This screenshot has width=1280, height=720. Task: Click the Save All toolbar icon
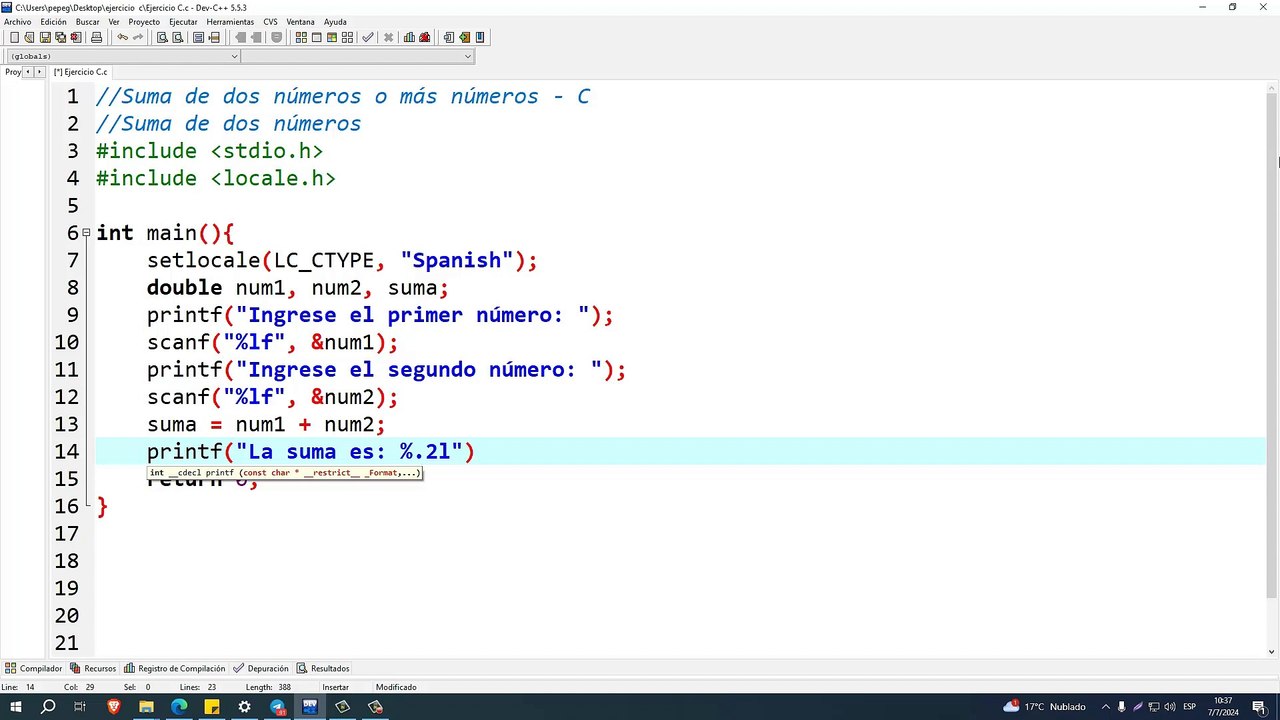coord(60,38)
